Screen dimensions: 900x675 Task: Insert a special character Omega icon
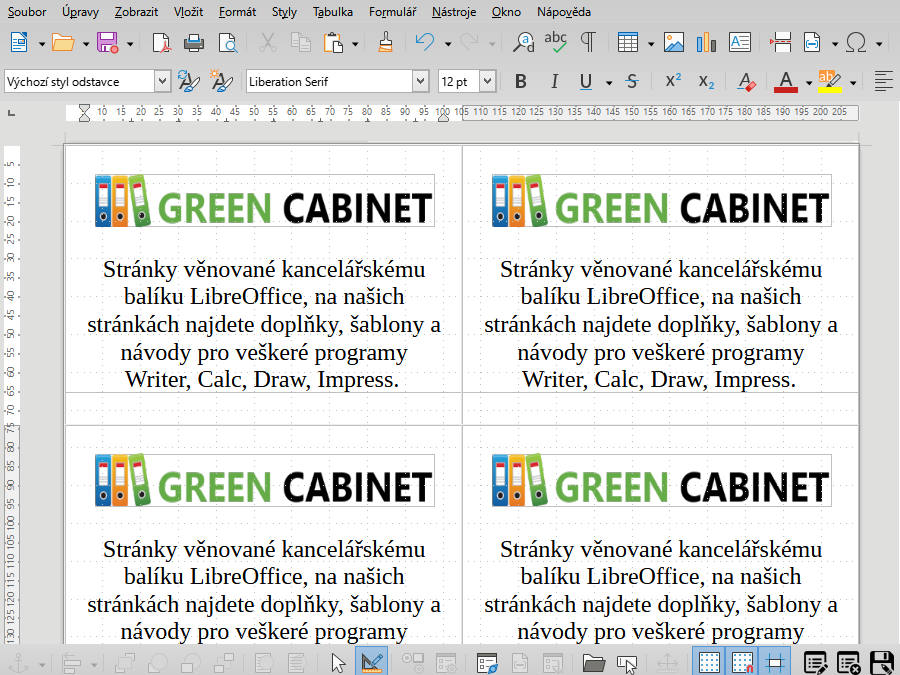[x=856, y=42]
